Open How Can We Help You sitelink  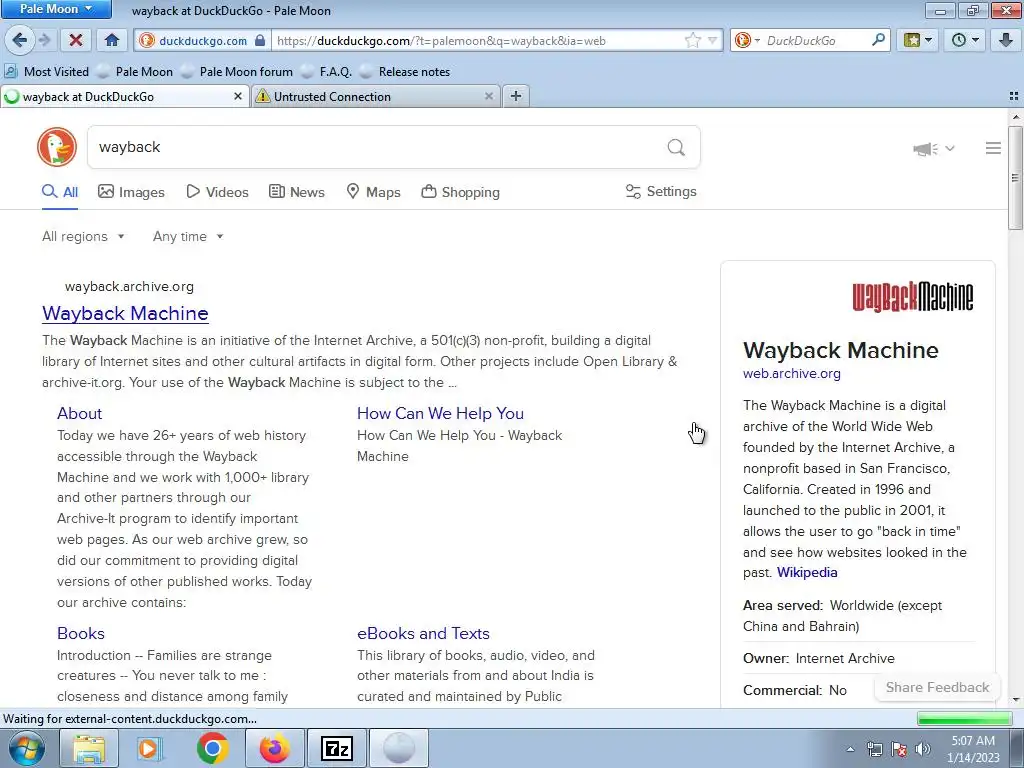tap(440, 413)
